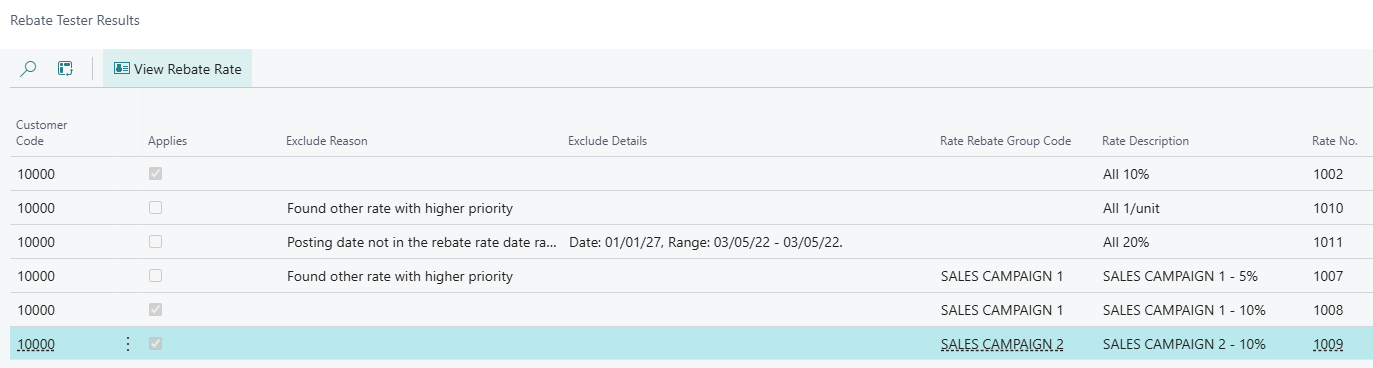Viewport: 1373px width, 368px height.
Task: Click Customer Code 10000 in the Rate 1007 row
Action: coord(36,276)
